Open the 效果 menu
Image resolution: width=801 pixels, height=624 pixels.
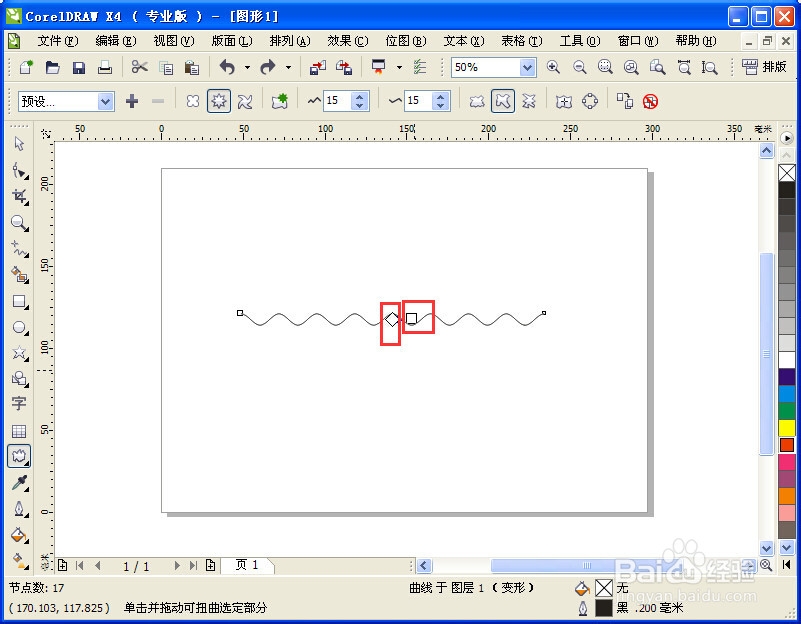click(x=346, y=42)
